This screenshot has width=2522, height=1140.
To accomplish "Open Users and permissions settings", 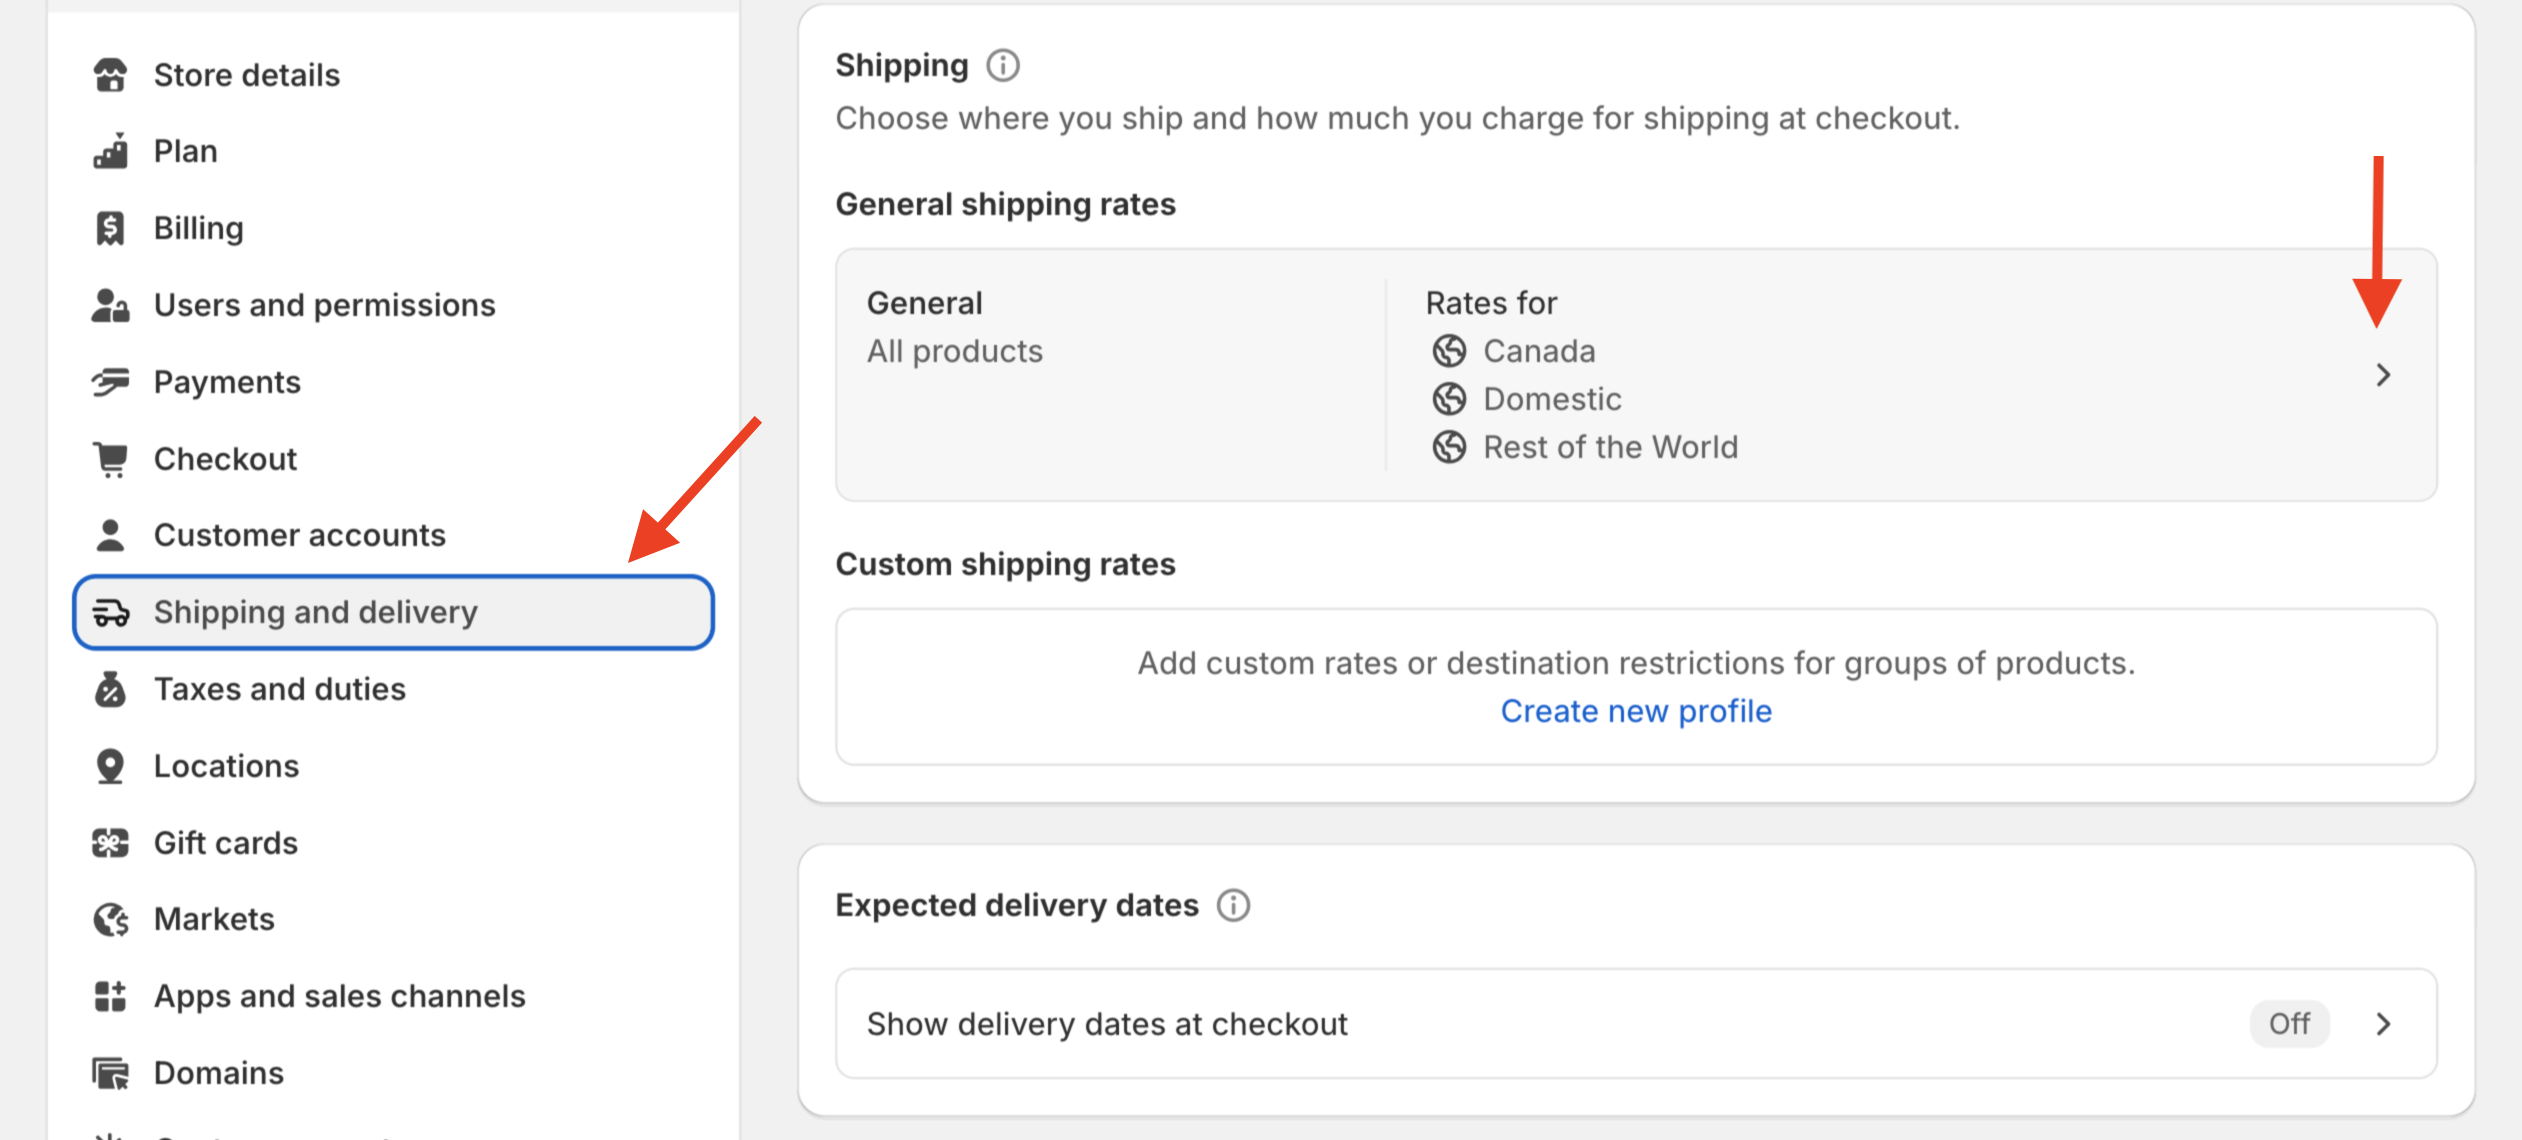I will pyautogui.click(x=324, y=305).
